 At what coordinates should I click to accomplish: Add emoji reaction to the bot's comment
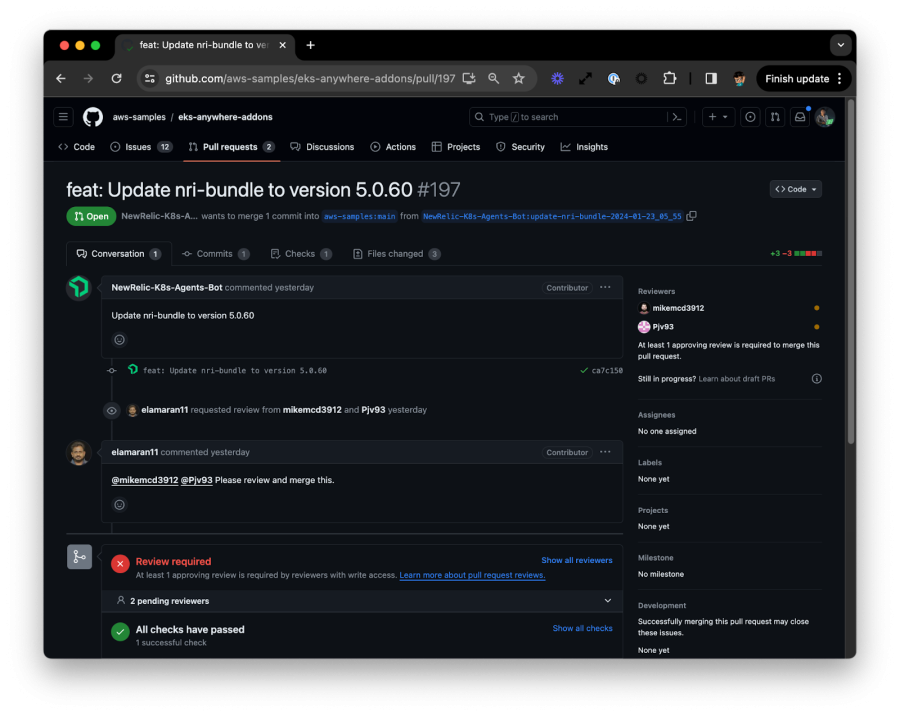(120, 340)
